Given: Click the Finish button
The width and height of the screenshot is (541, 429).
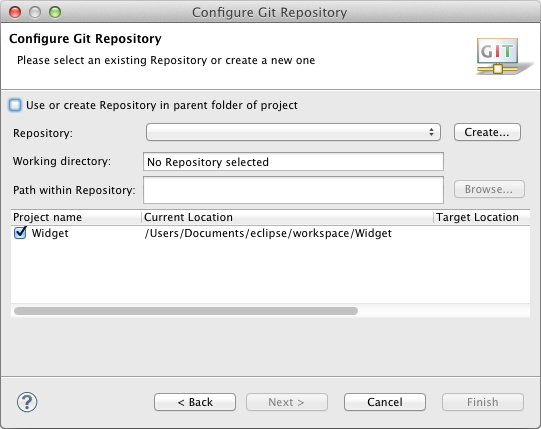Looking at the screenshot, I should [x=483, y=402].
